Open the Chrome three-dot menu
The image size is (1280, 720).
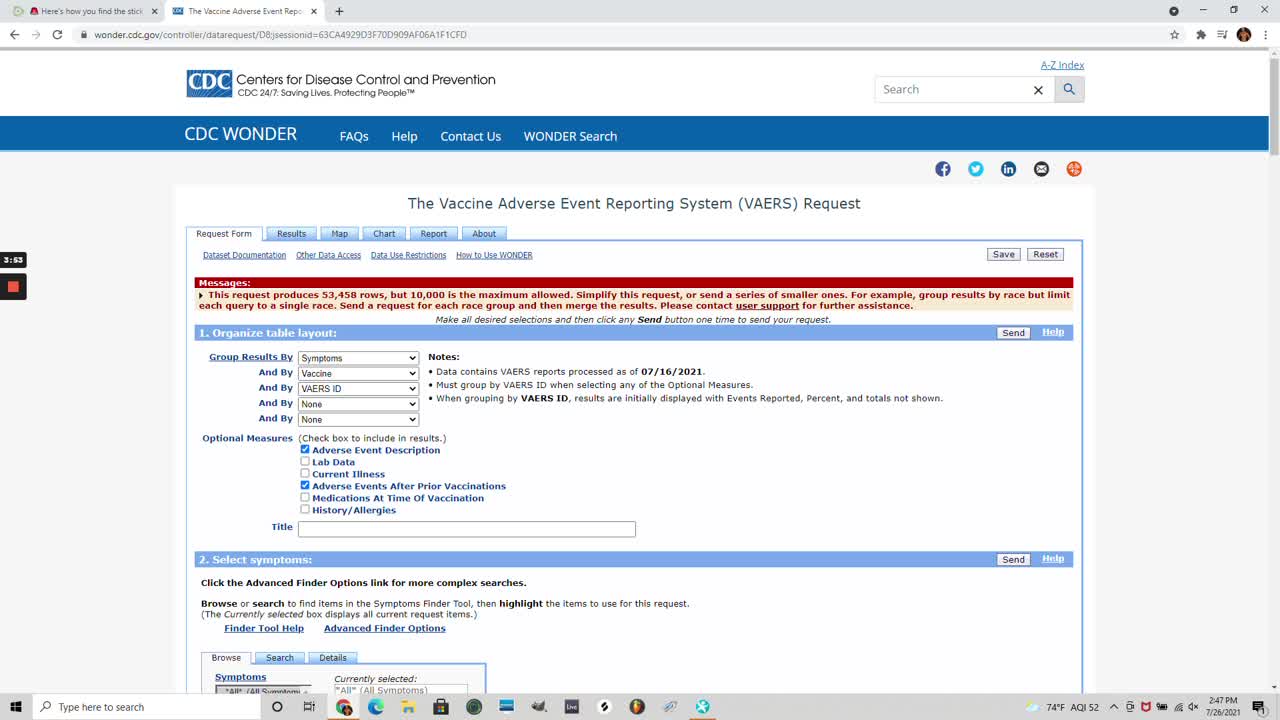pyautogui.click(x=1264, y=34)
